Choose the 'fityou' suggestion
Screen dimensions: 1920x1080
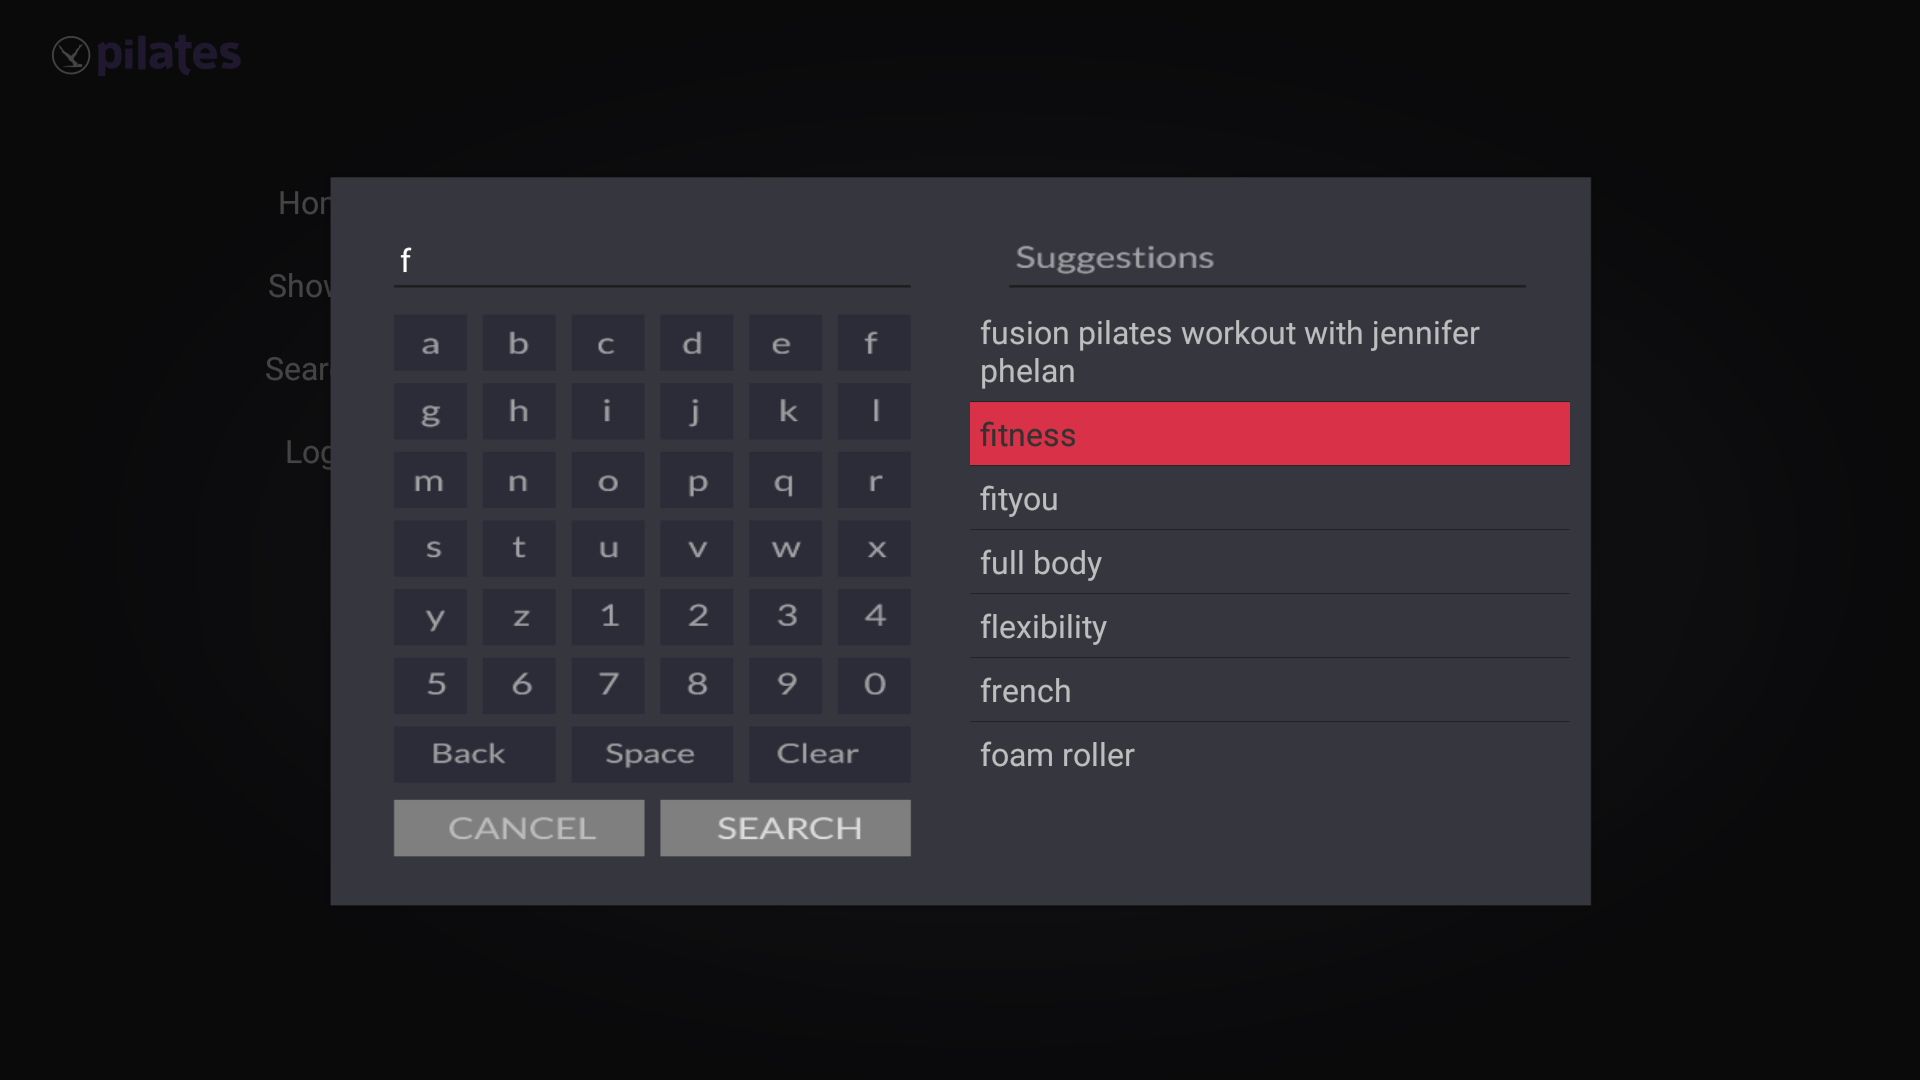click(1269, 498)
